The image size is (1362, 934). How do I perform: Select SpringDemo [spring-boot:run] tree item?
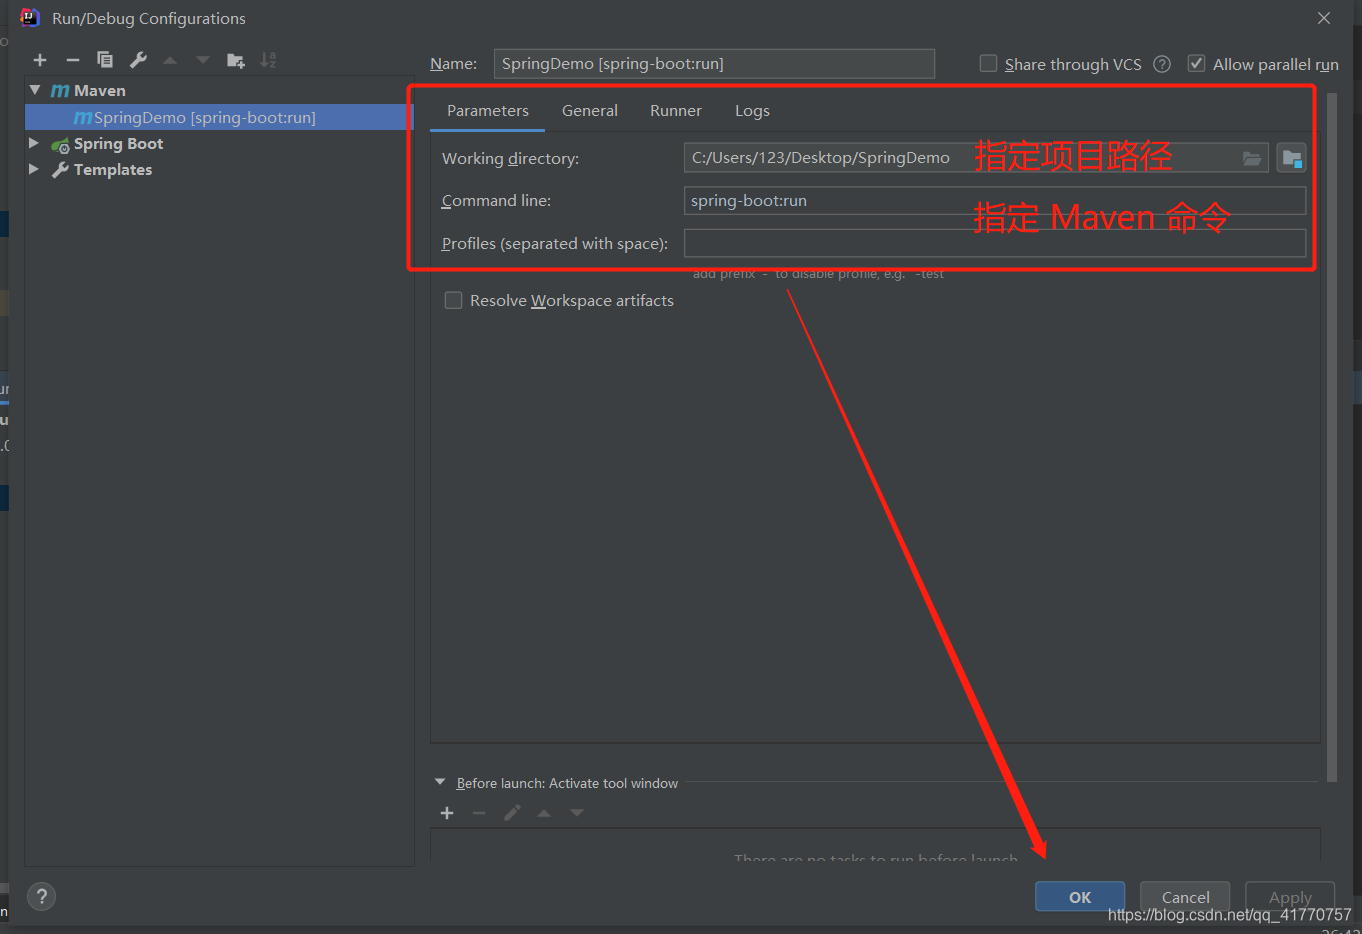pyautogui.click(x=218, y=117)
